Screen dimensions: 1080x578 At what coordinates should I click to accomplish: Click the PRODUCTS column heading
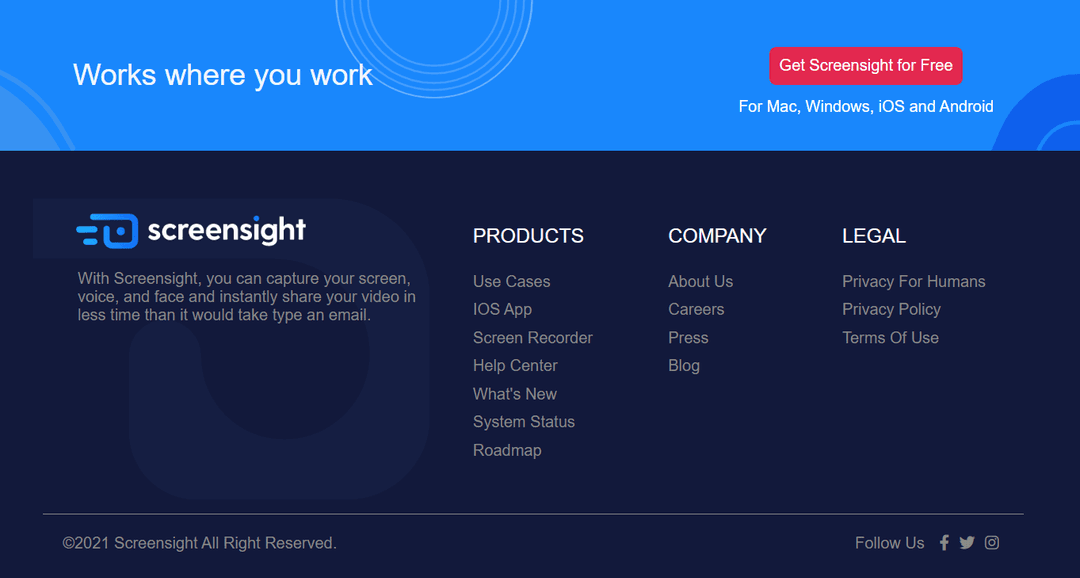tap(528, 236)
